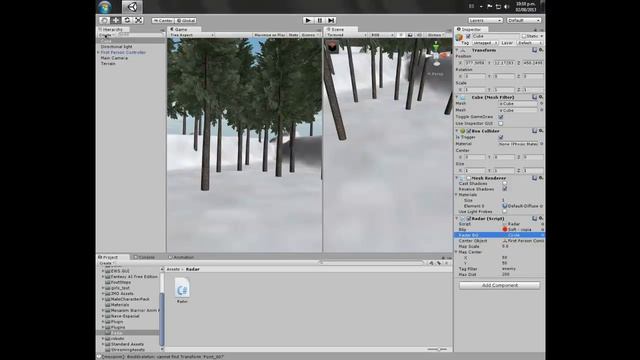The width and height of the screenshot is (640, 360).
Task: Switch to the Scene tab
Action: pos(341,29)
